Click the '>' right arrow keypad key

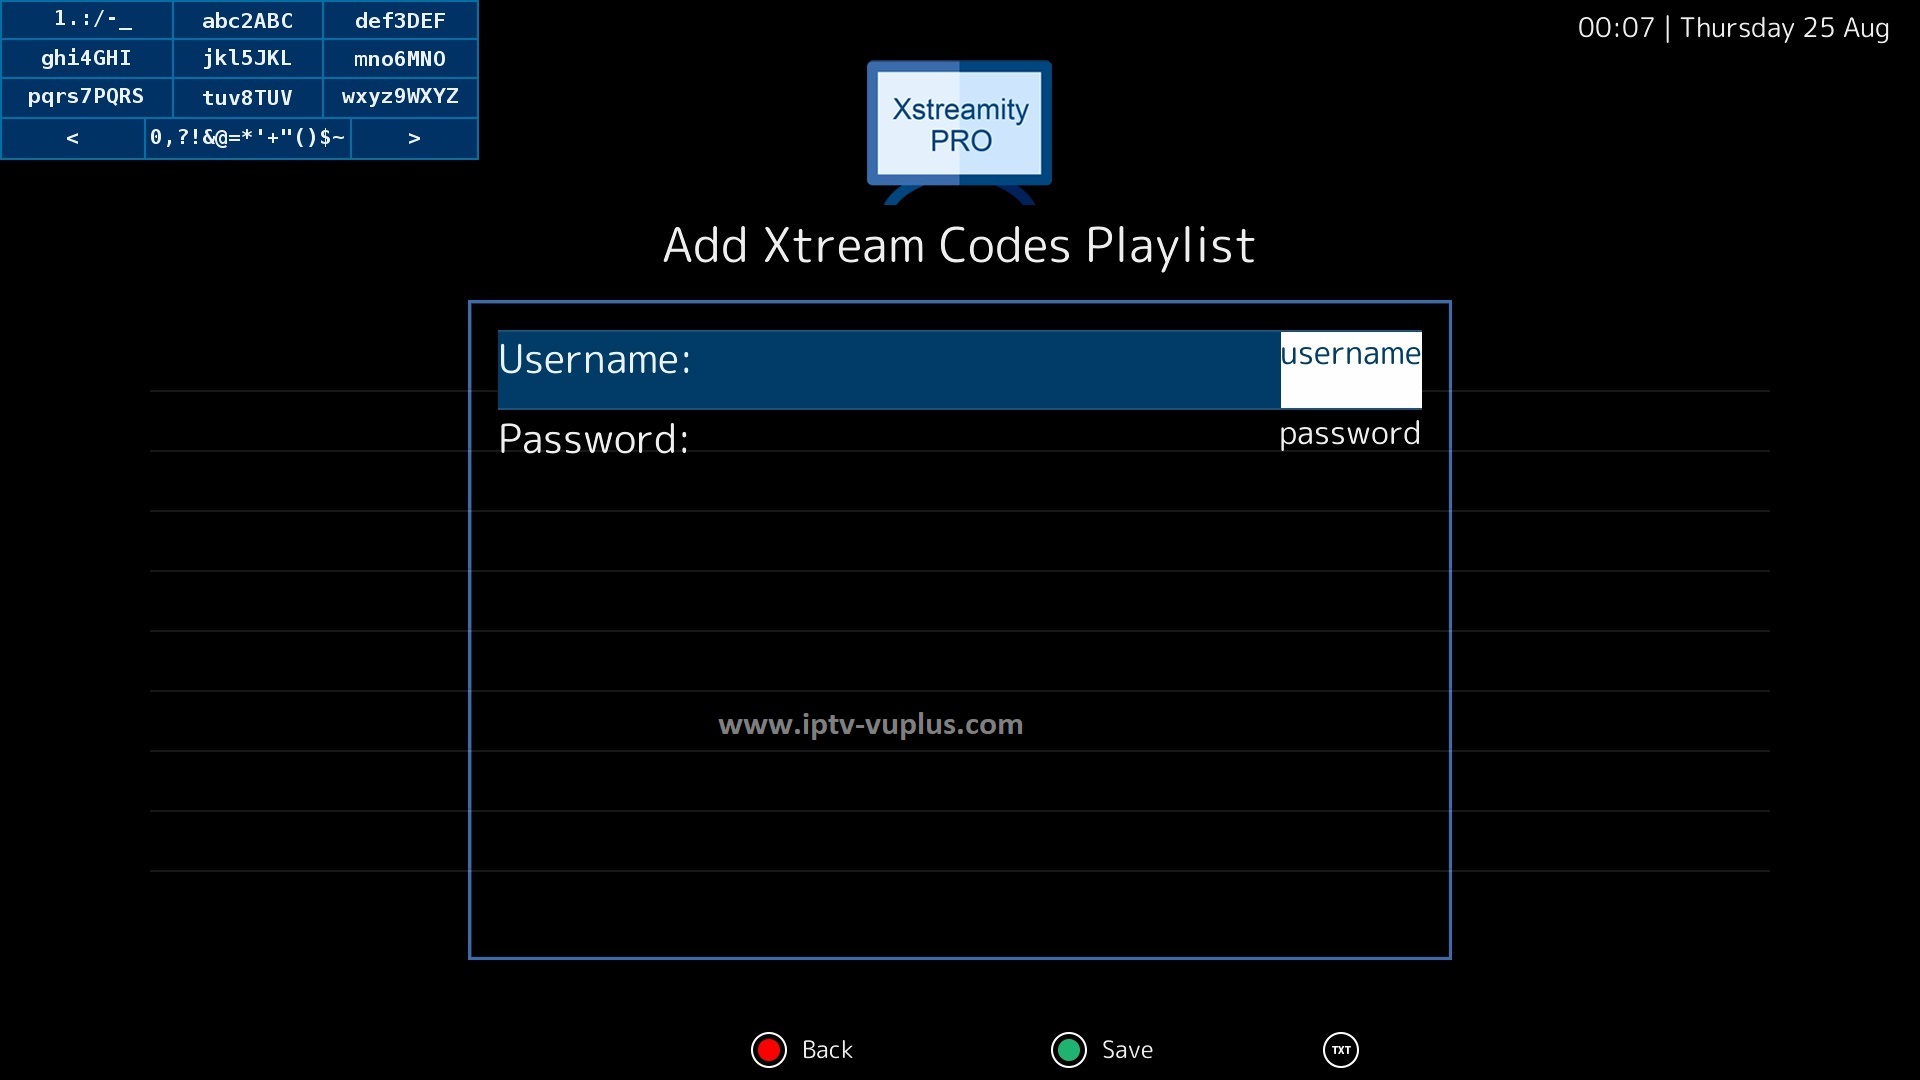click(x=414, y=138)
